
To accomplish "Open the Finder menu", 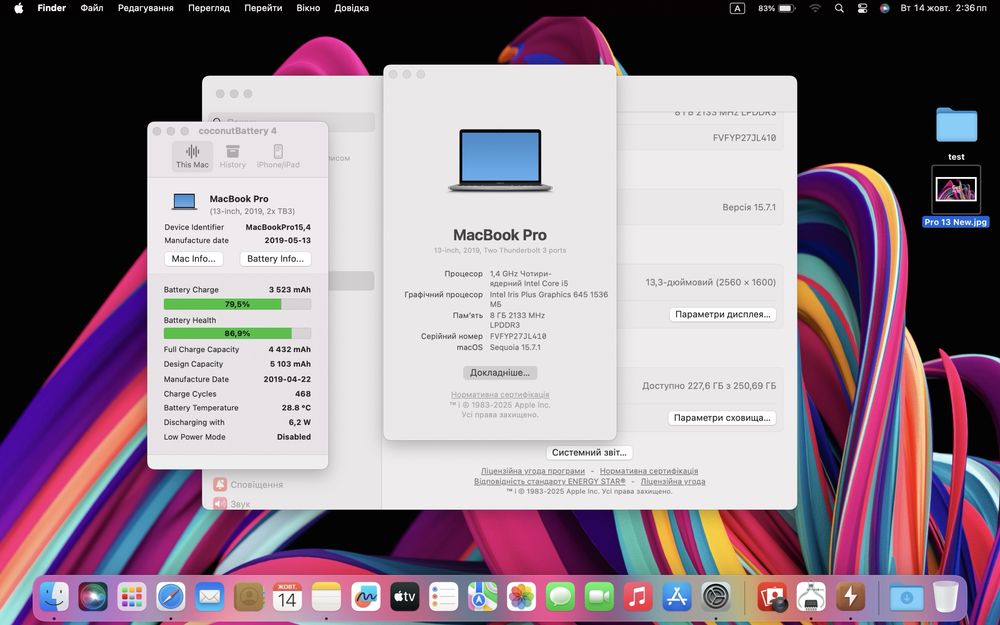I will pyautogui.click(x=52, y=8).
